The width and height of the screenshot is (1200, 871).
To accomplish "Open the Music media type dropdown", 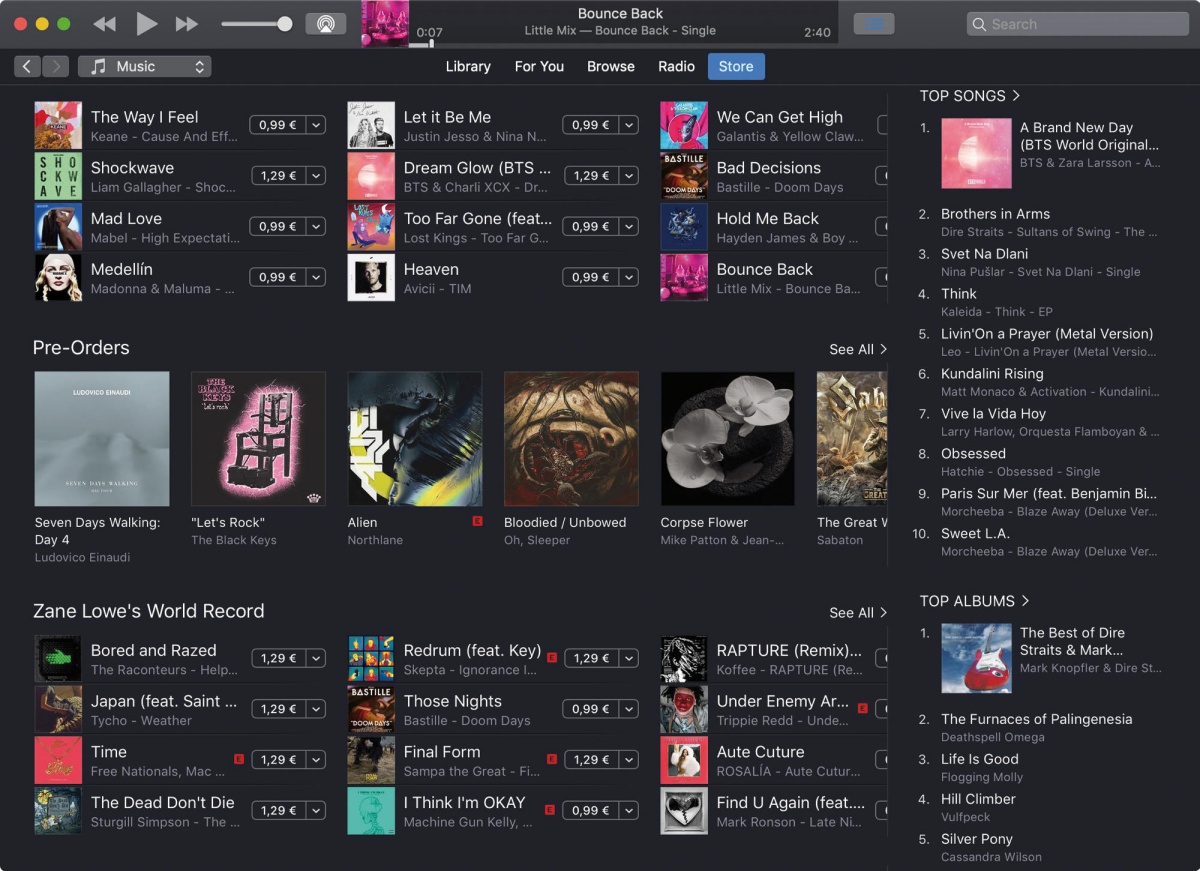I will 144,66.
